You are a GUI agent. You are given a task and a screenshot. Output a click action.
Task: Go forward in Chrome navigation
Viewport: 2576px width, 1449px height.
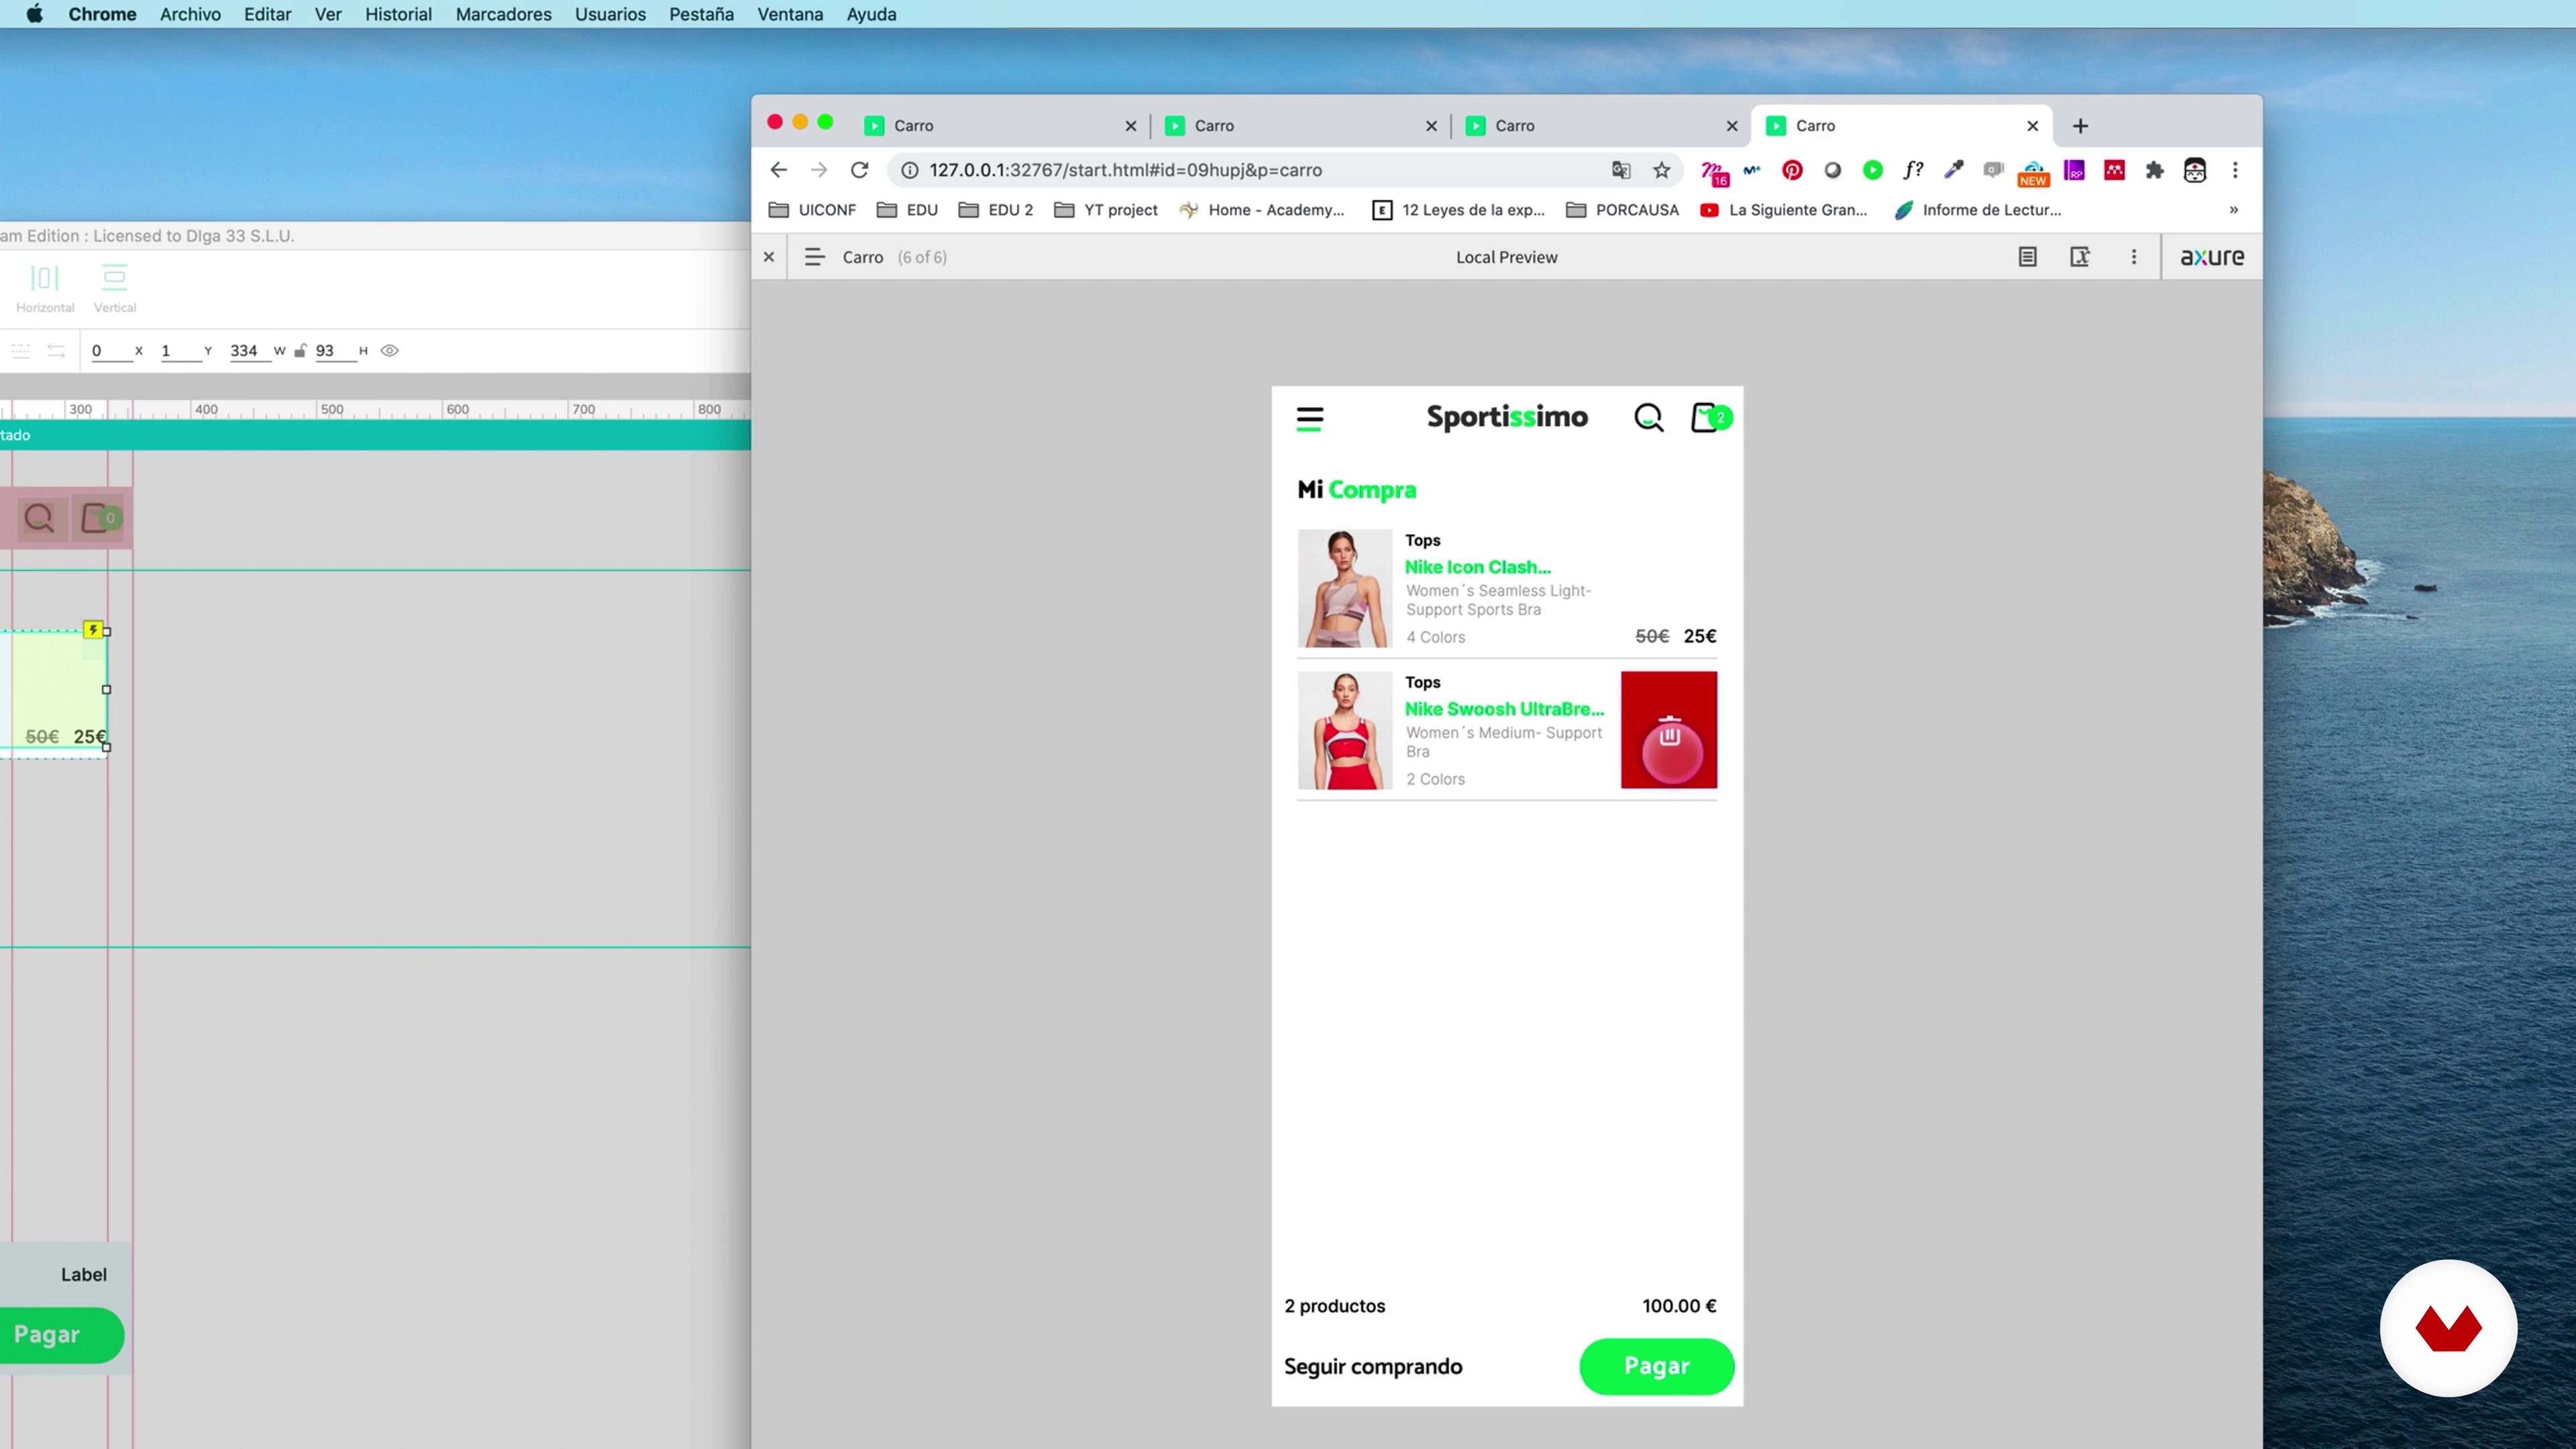(819, 170)
